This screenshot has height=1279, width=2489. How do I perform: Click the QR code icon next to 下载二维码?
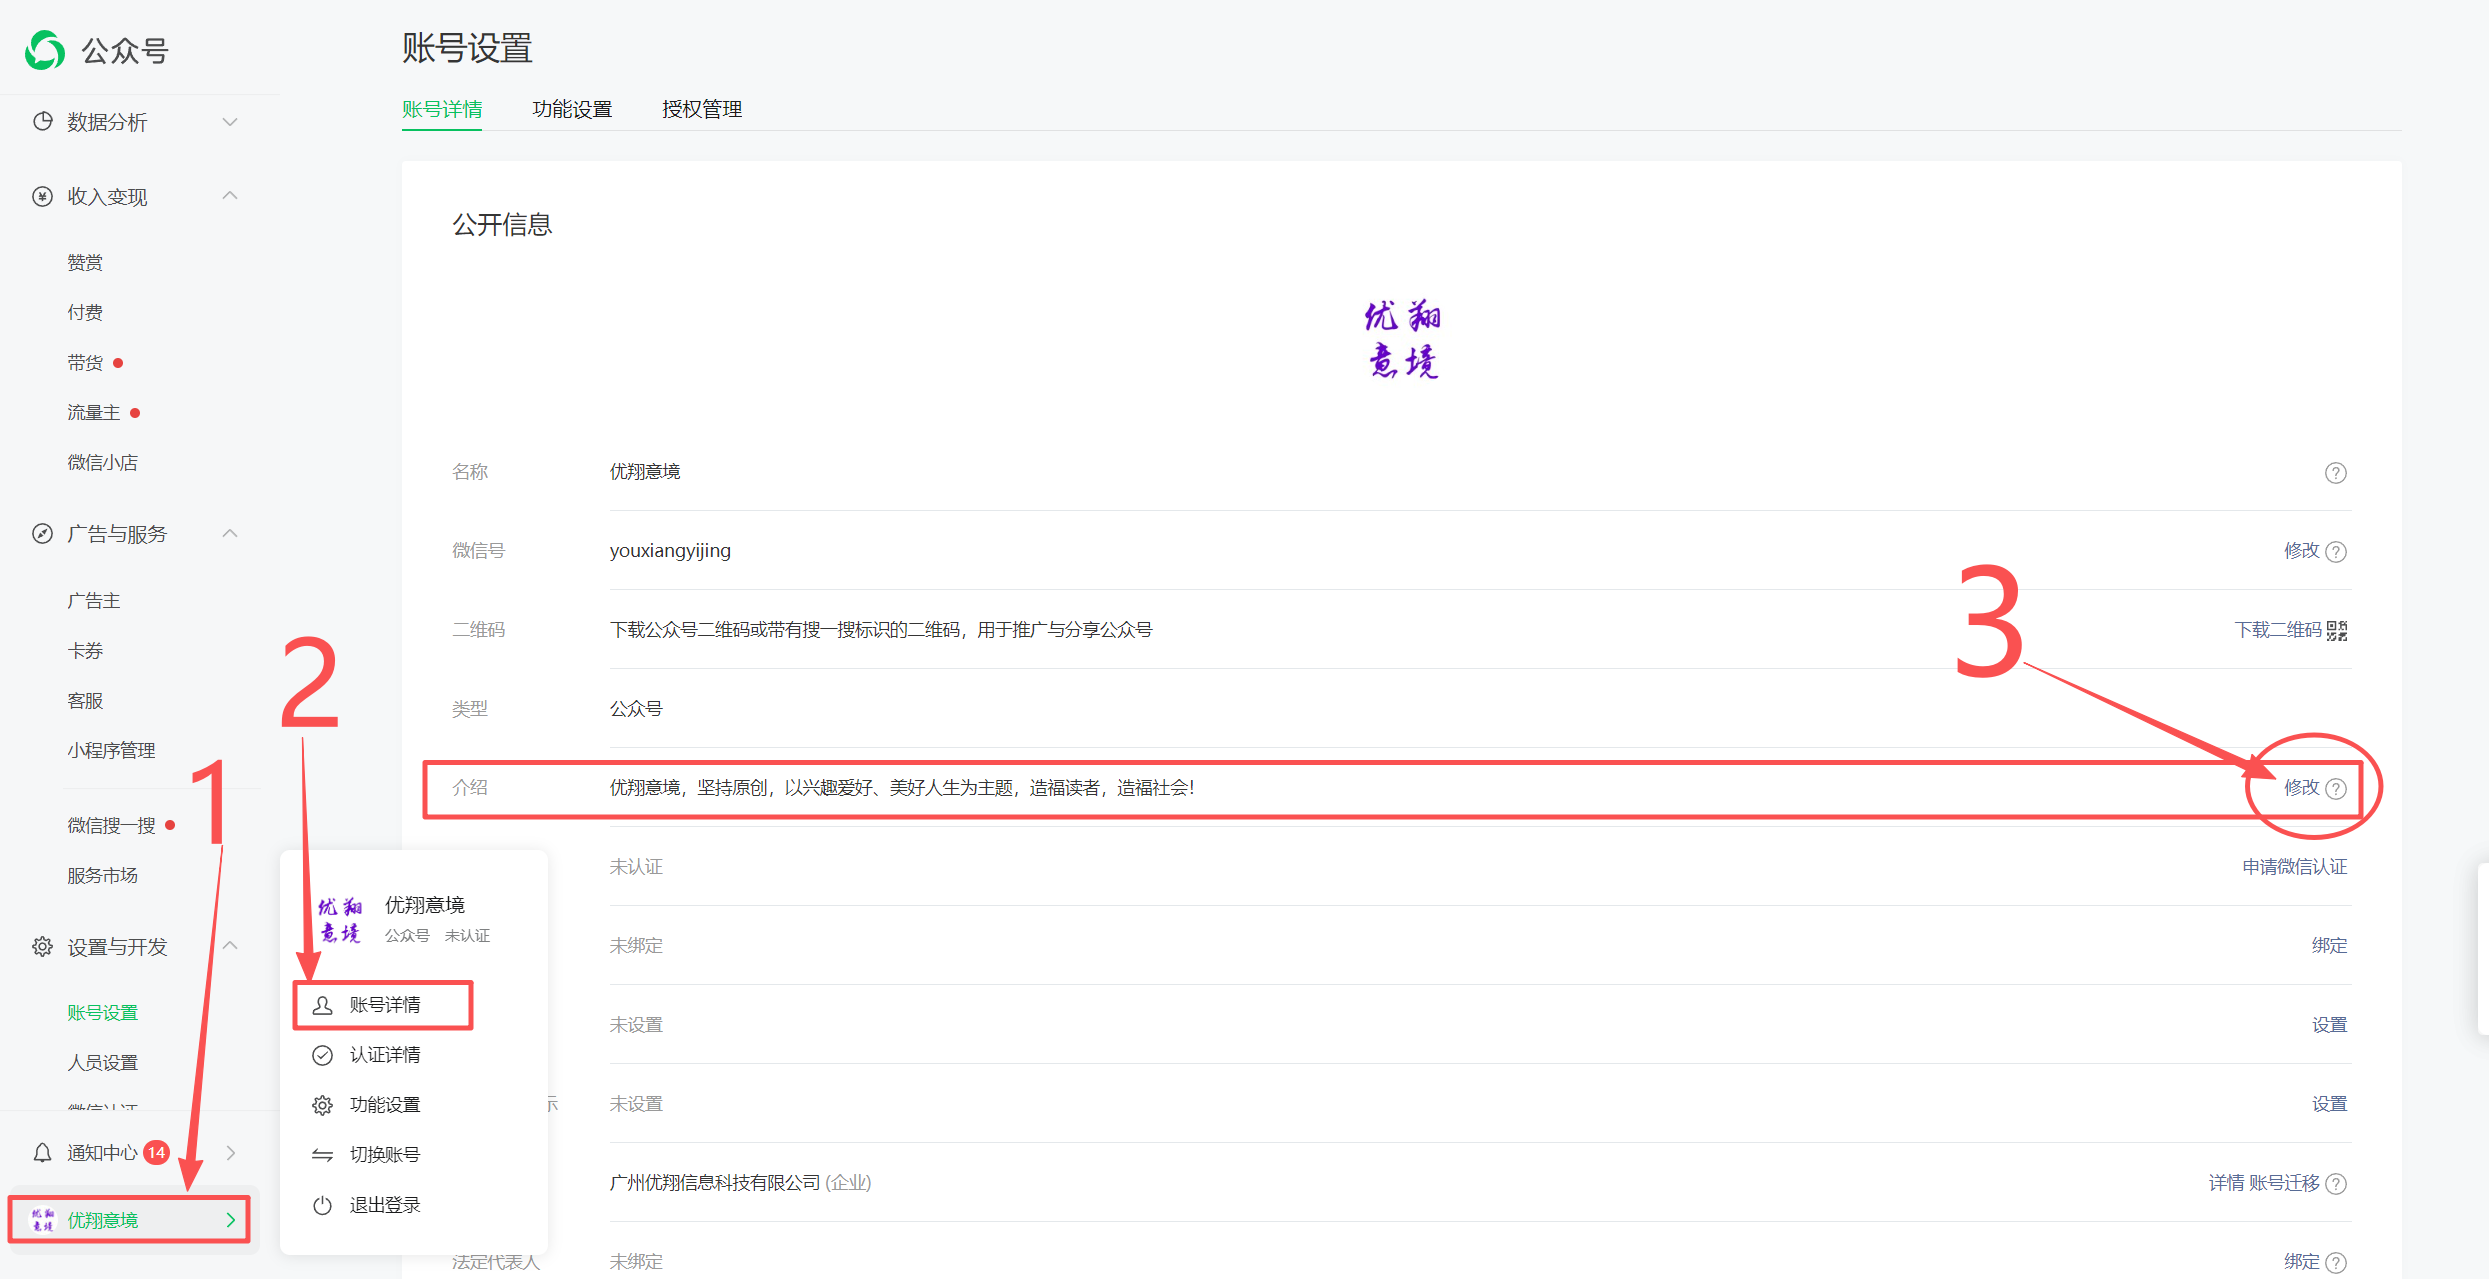2337,630
